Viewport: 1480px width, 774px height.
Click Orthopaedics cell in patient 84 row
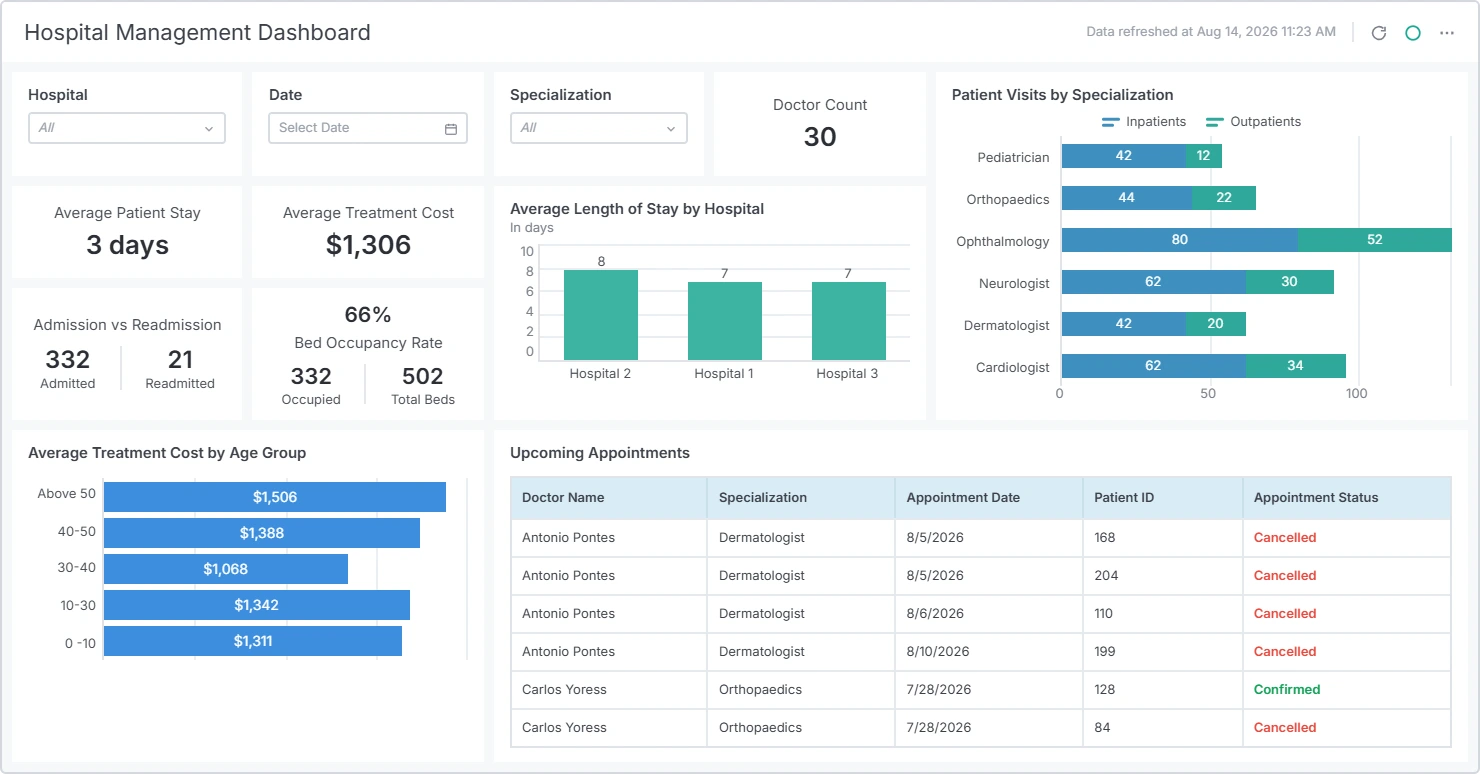coord(801,728)
